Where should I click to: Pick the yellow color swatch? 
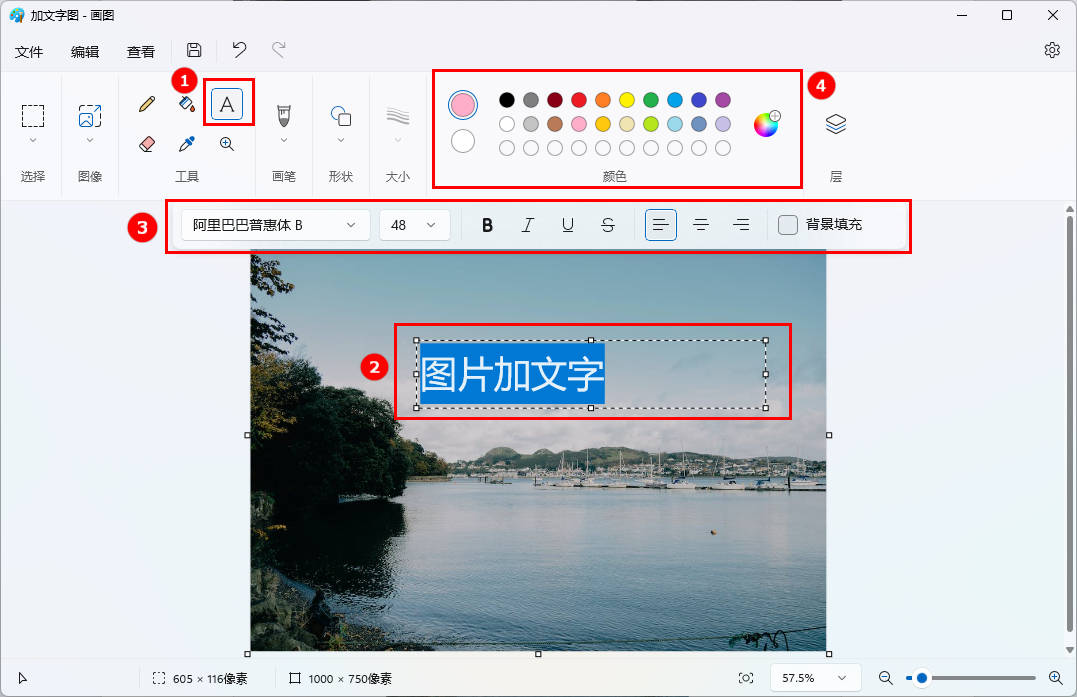tap(627, 100)
